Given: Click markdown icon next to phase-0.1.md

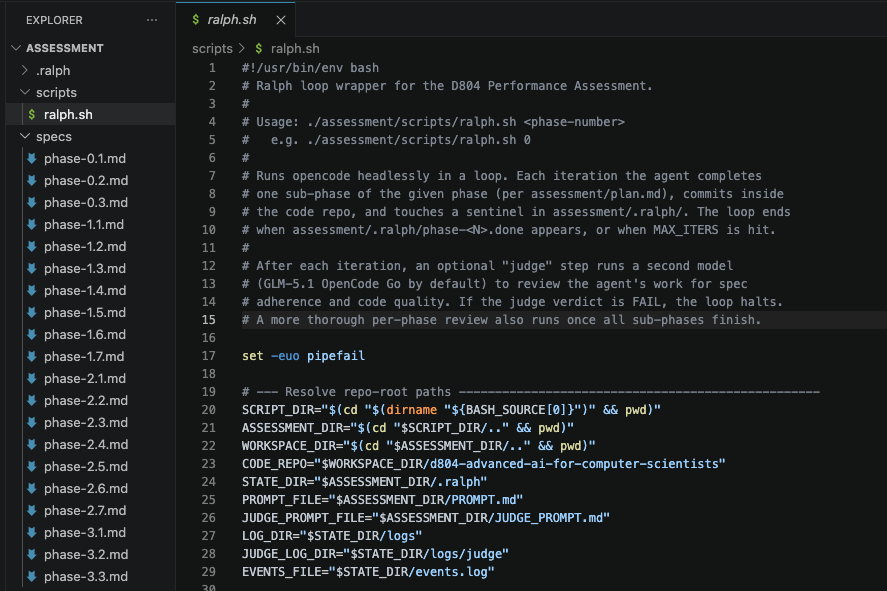Looking at the screenshot, I should coord(32,158).
